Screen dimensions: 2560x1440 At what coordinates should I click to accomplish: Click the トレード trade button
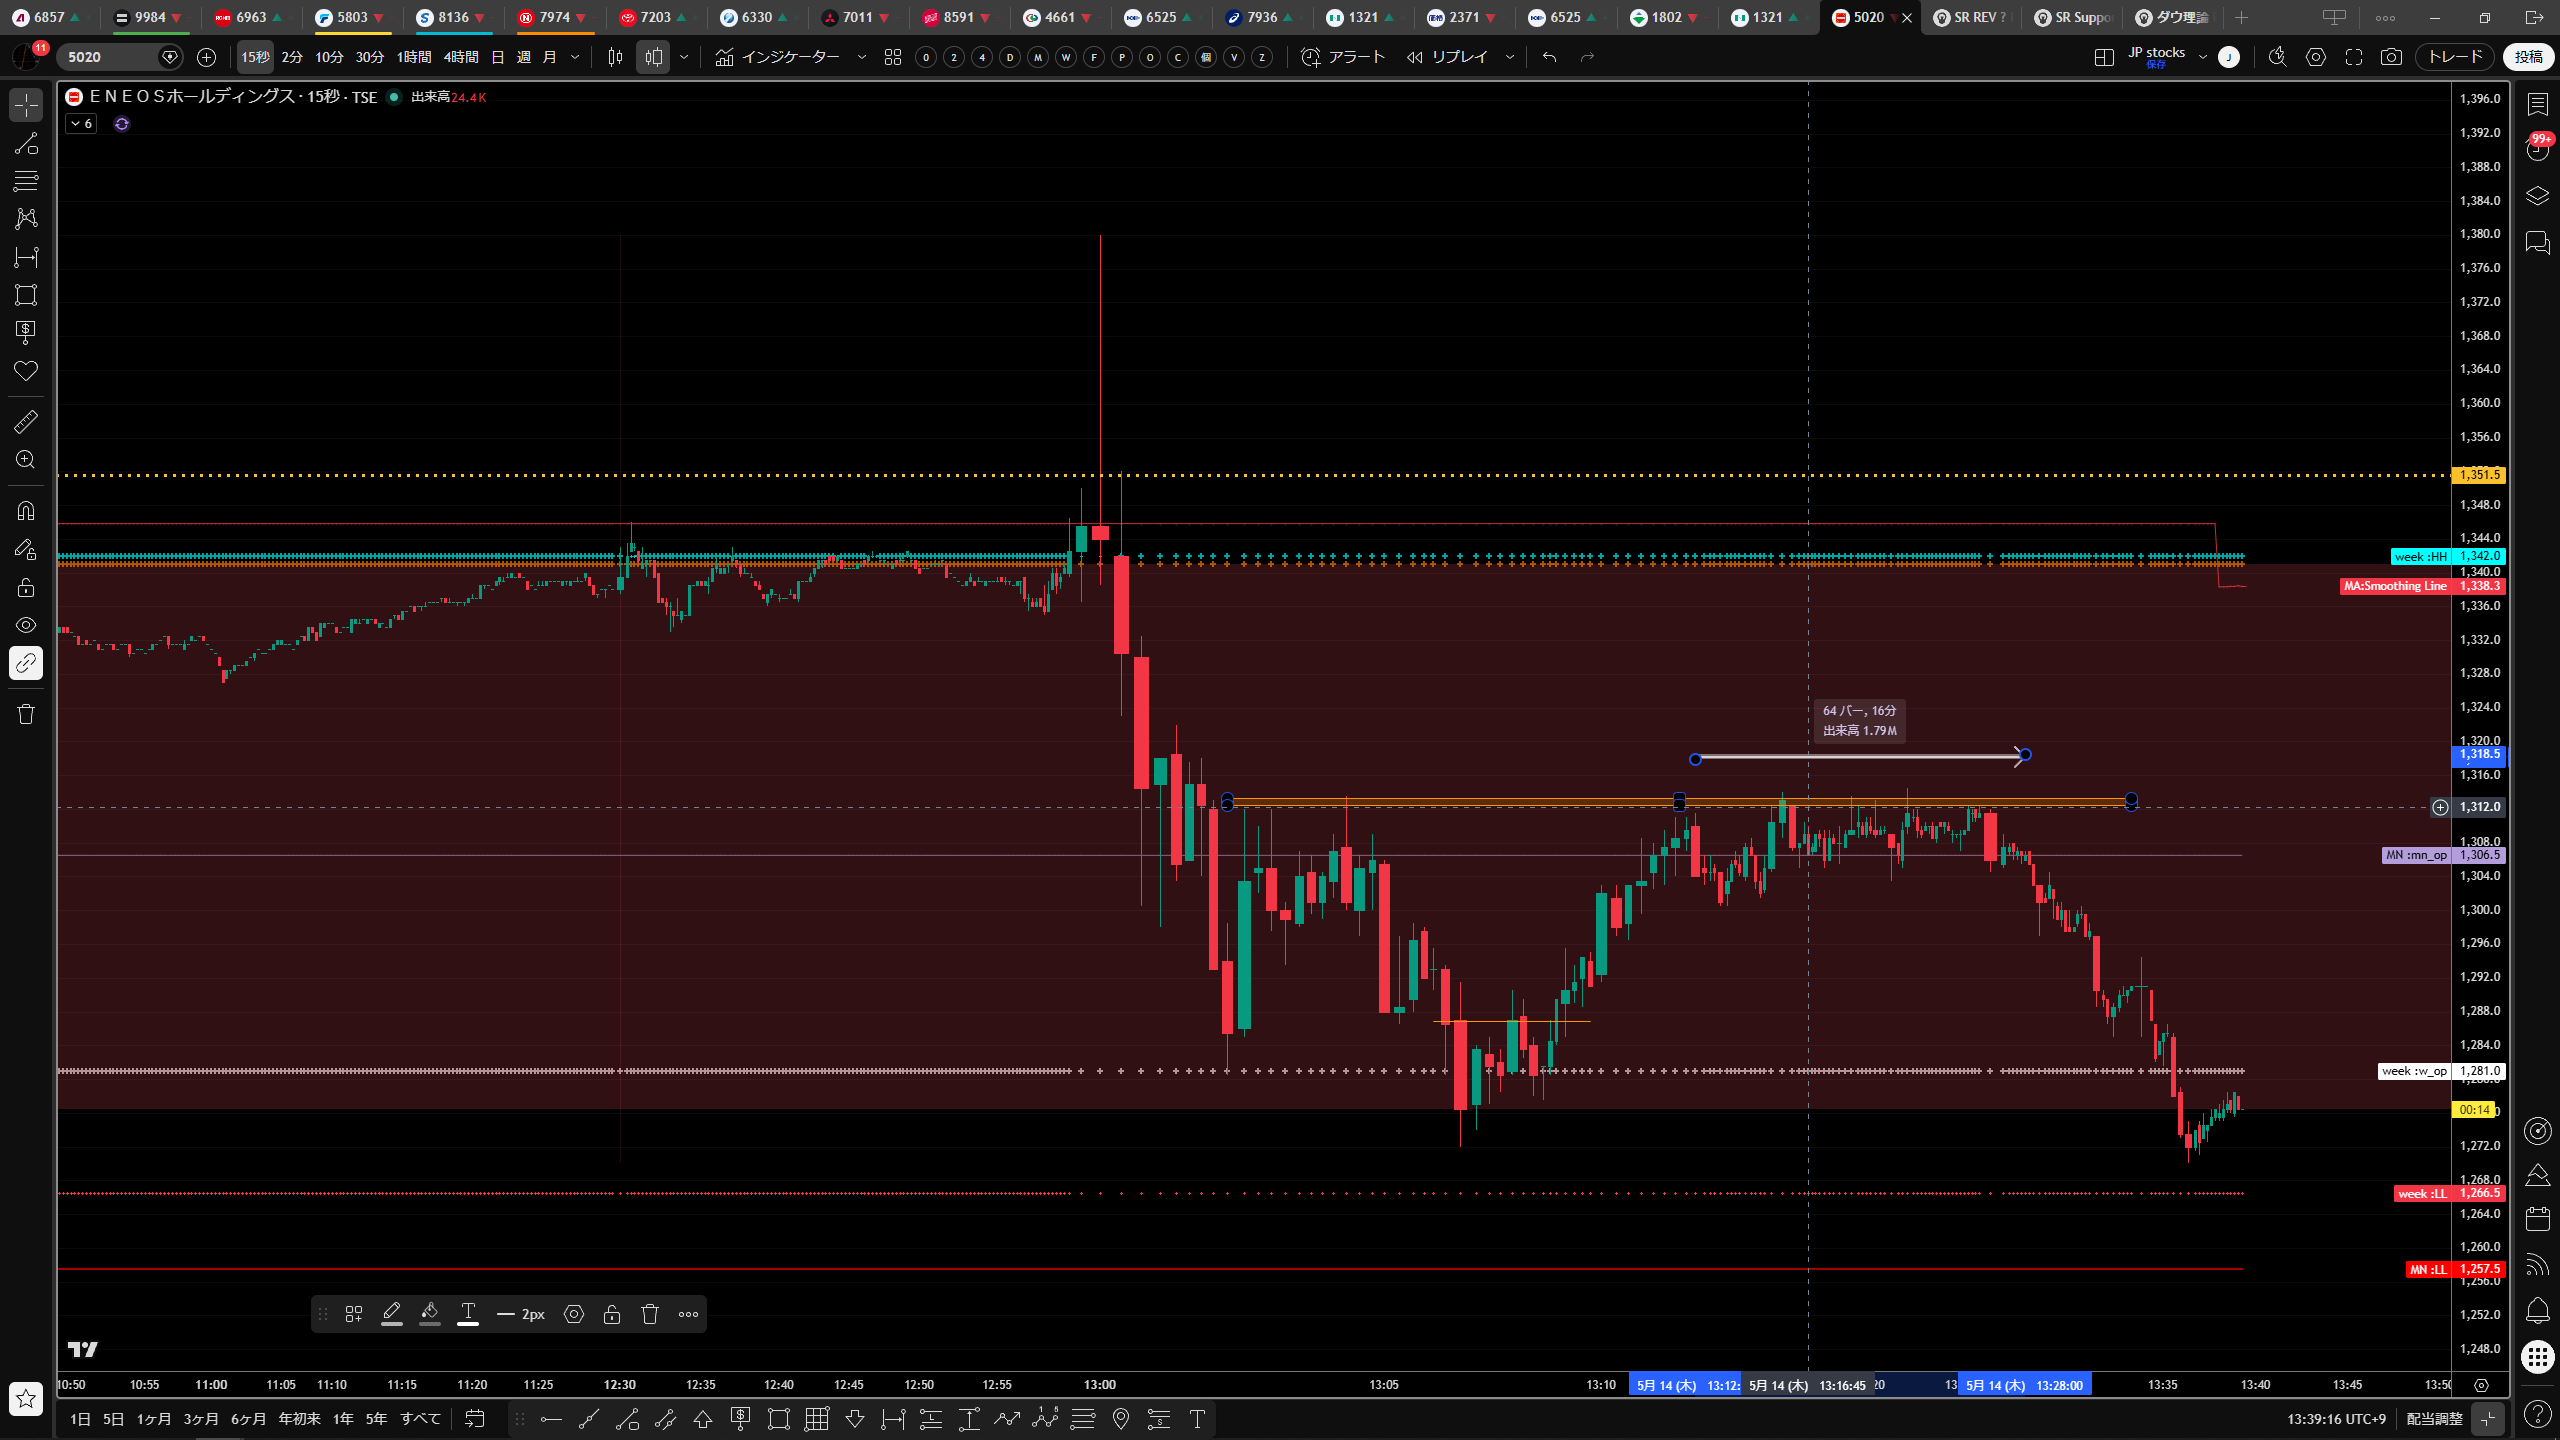tap(2455, 57)
